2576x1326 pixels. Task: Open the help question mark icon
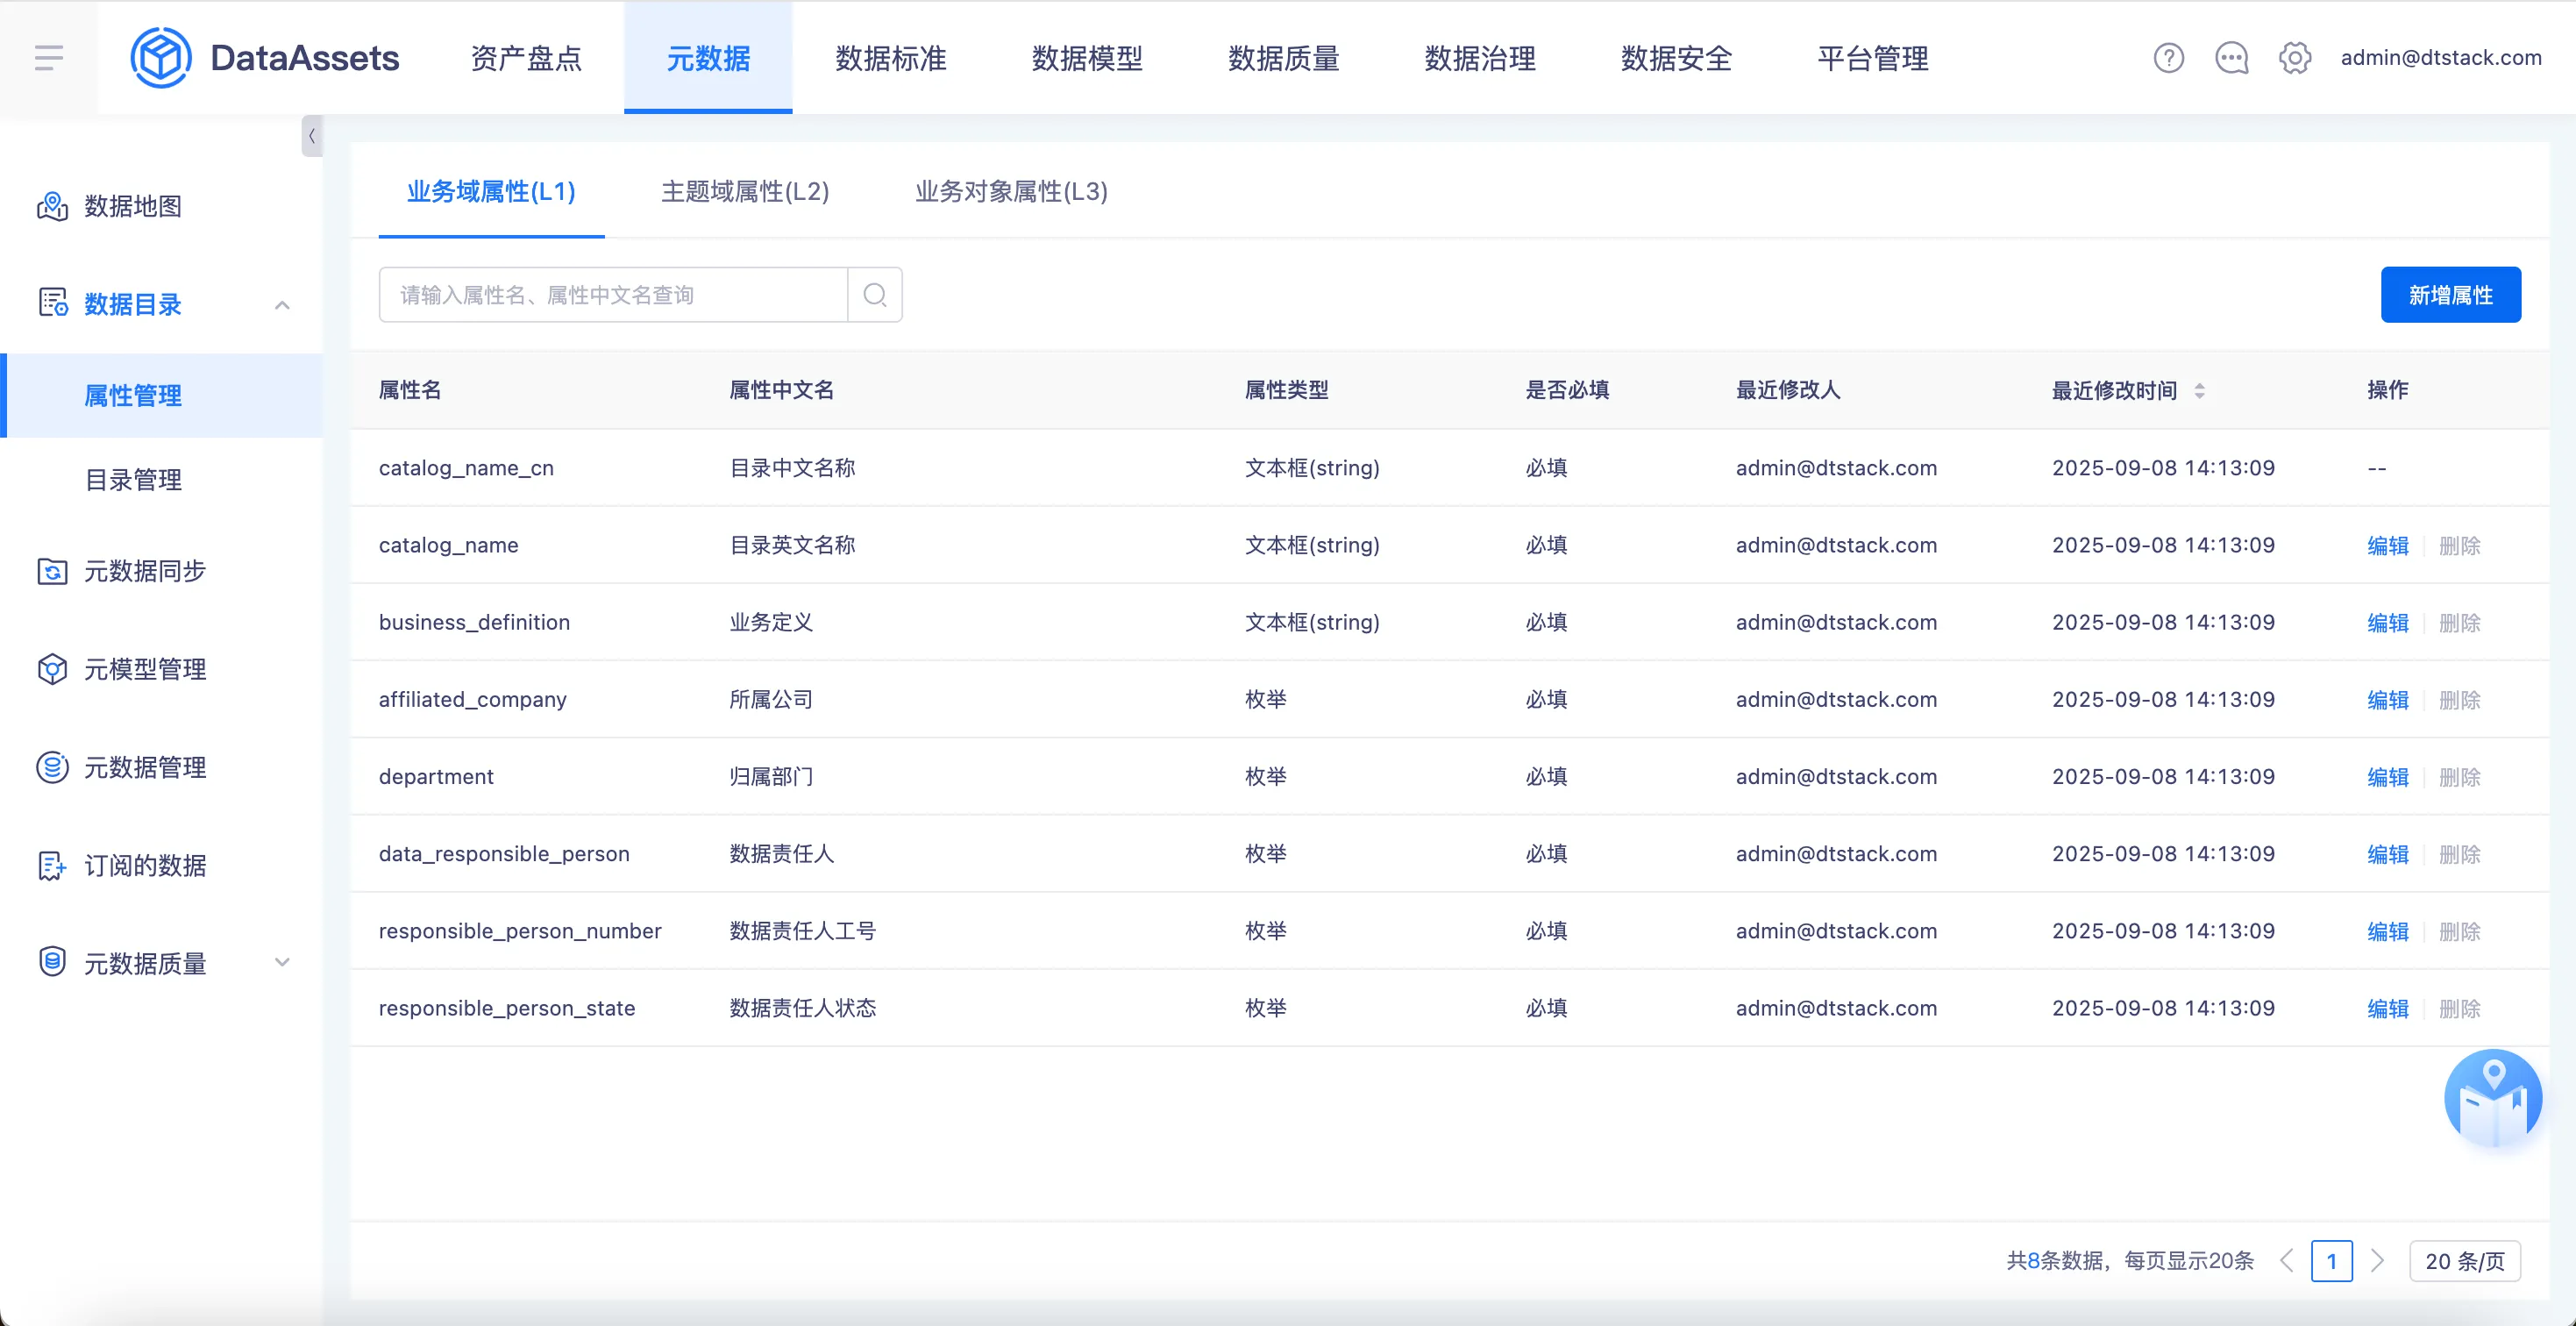(2168, 58)
